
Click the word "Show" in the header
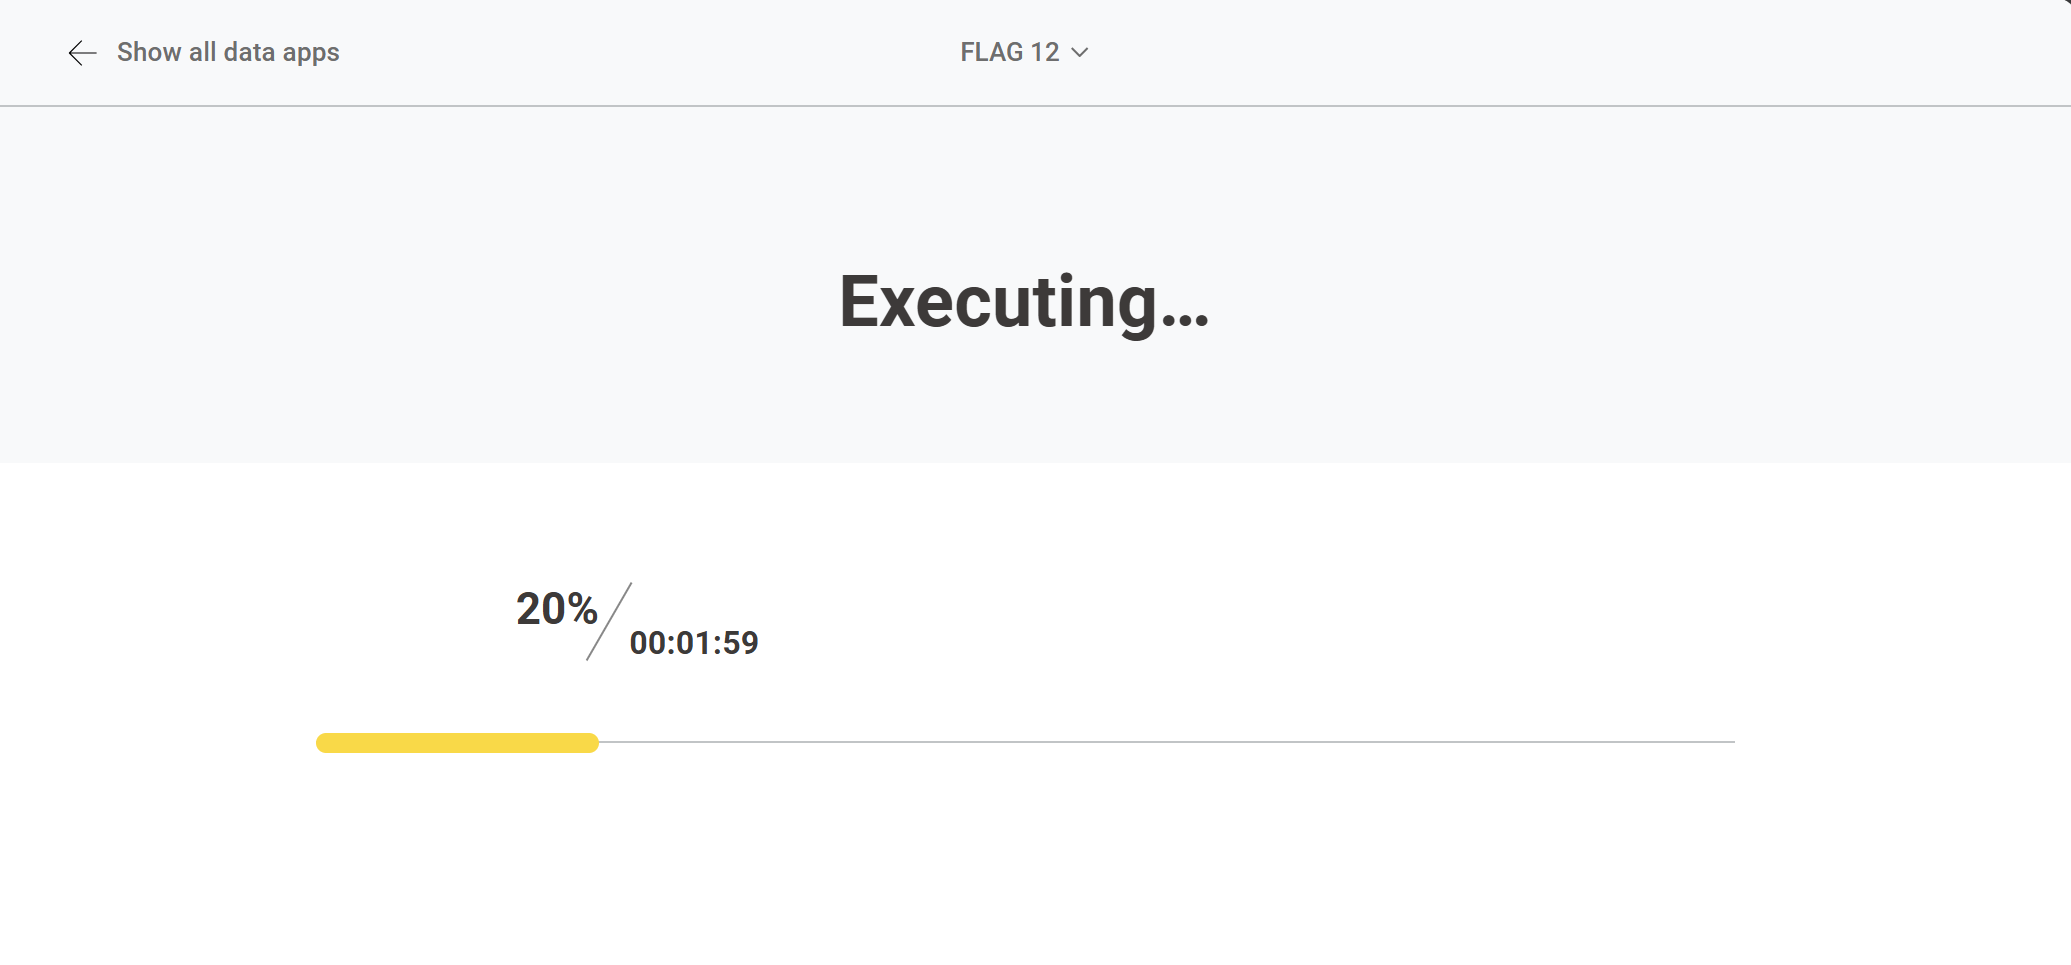pyautogui.click(x=149, y=52)
